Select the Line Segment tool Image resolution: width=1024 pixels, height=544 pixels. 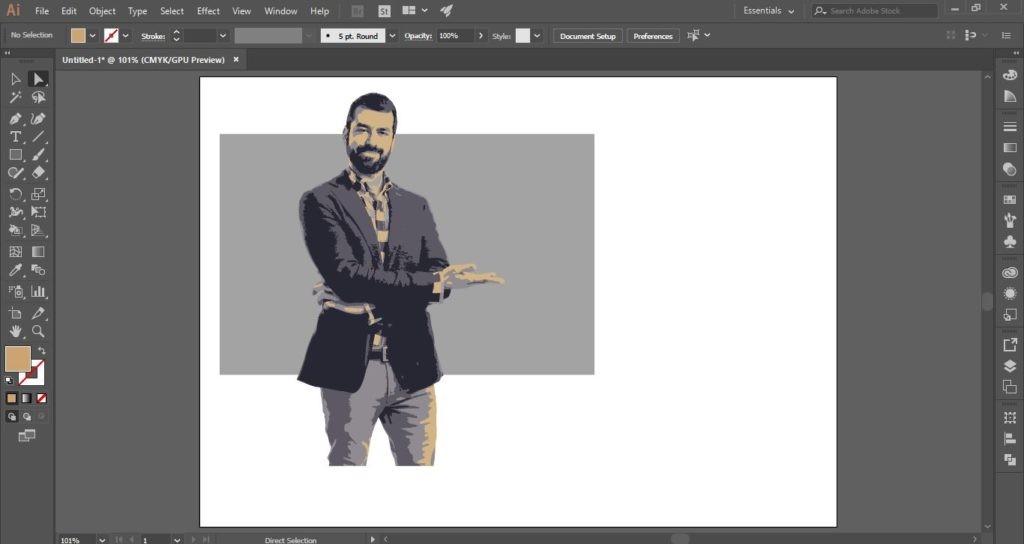tap(38, 136)
